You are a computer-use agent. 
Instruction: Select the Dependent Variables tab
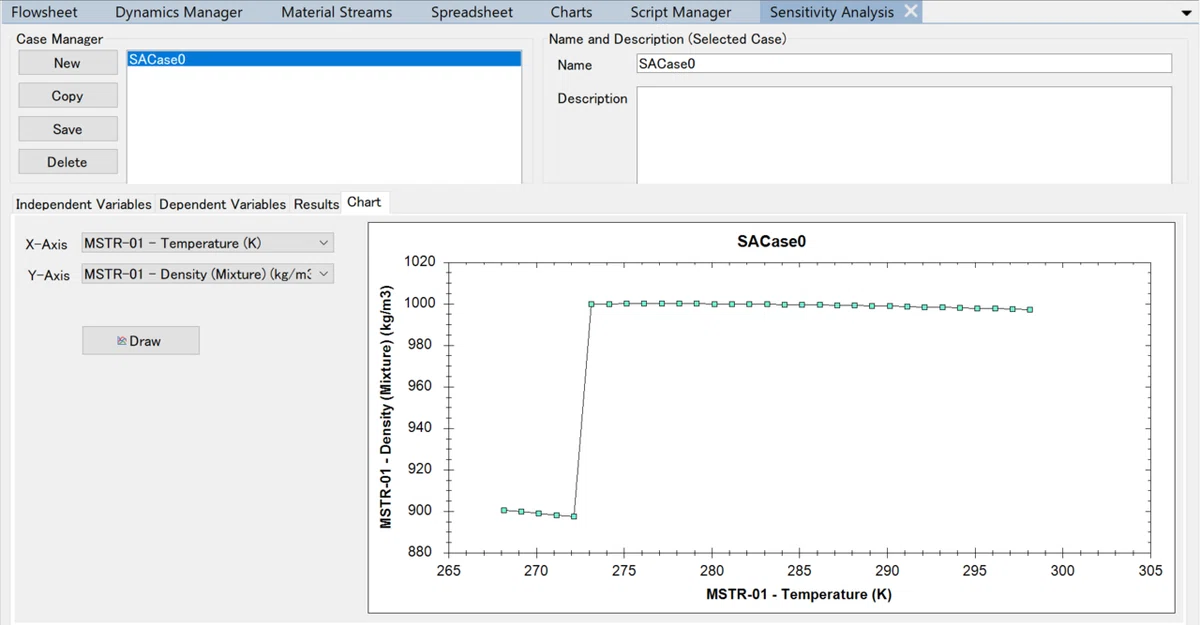(222, 204)
